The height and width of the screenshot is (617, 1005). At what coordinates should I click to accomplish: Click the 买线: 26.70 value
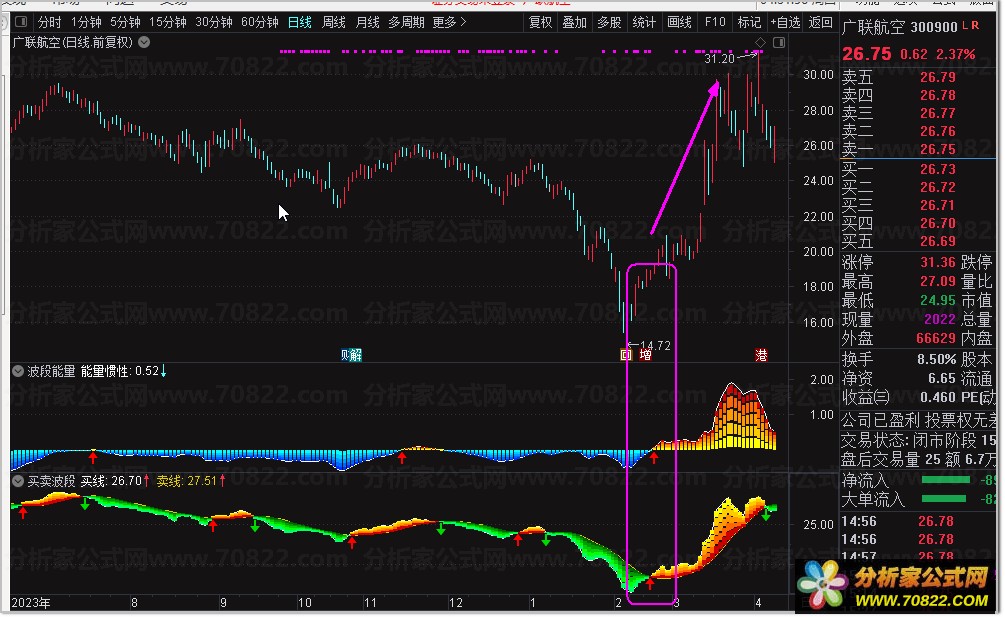click(115, 481)
